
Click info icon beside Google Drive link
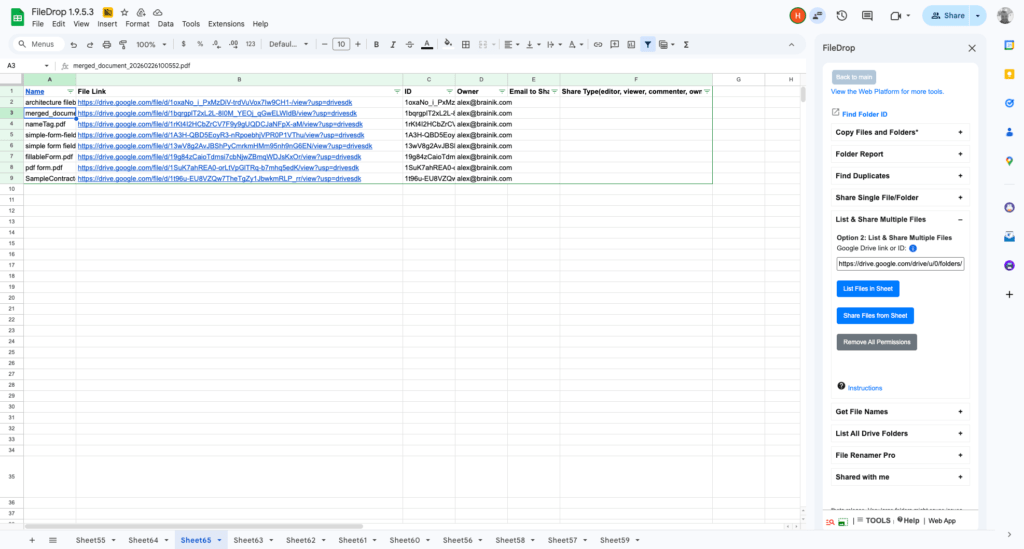click(x=913, y=248)
